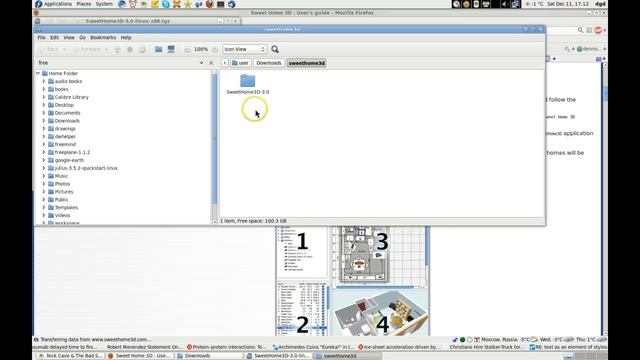Click the zoom in icon right of 100%
640x360 pixels.
(215, 49)
